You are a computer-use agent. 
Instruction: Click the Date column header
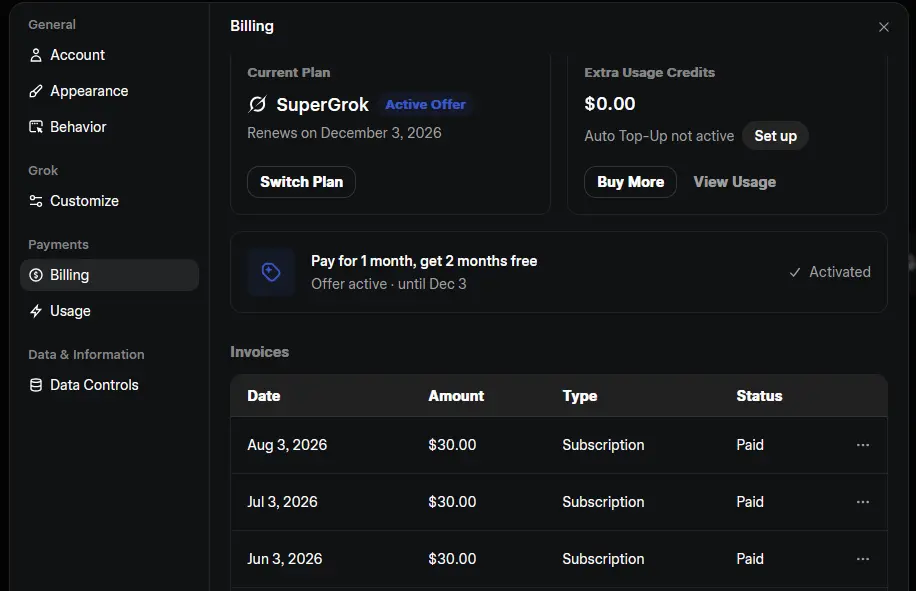click(263, 396)
